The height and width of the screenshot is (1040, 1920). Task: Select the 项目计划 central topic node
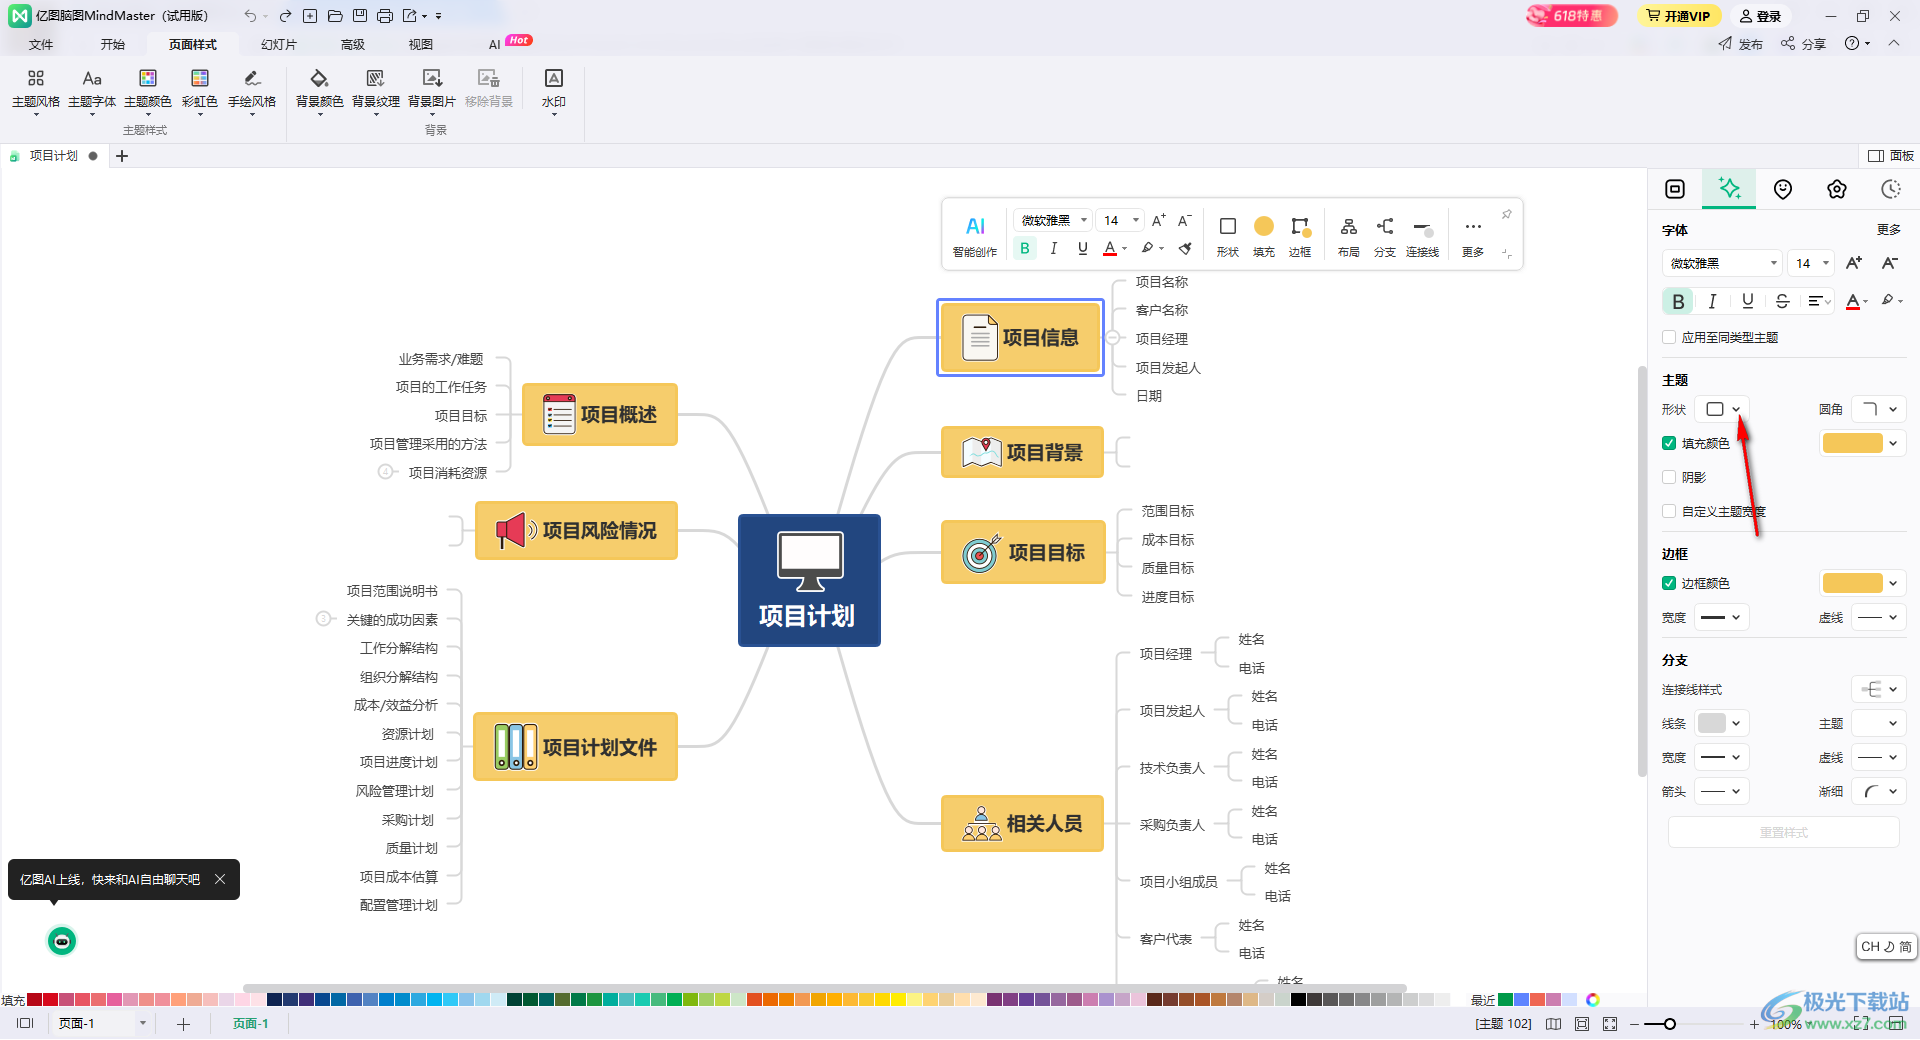[809, 580]
